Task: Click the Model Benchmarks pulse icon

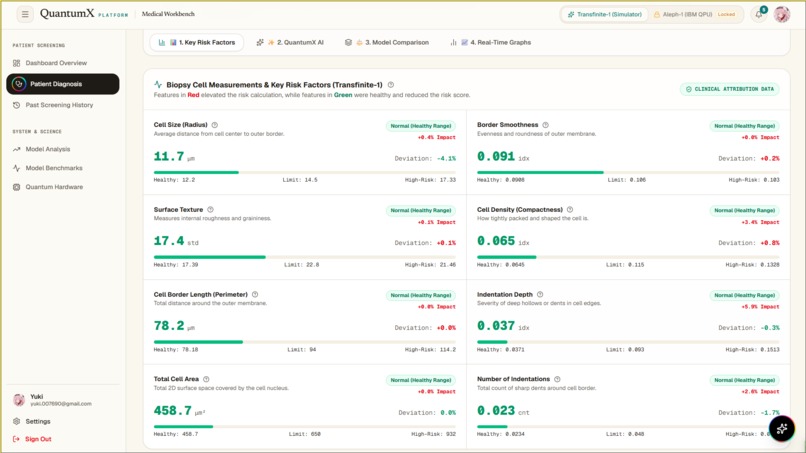Action: (x=16, y=168)
